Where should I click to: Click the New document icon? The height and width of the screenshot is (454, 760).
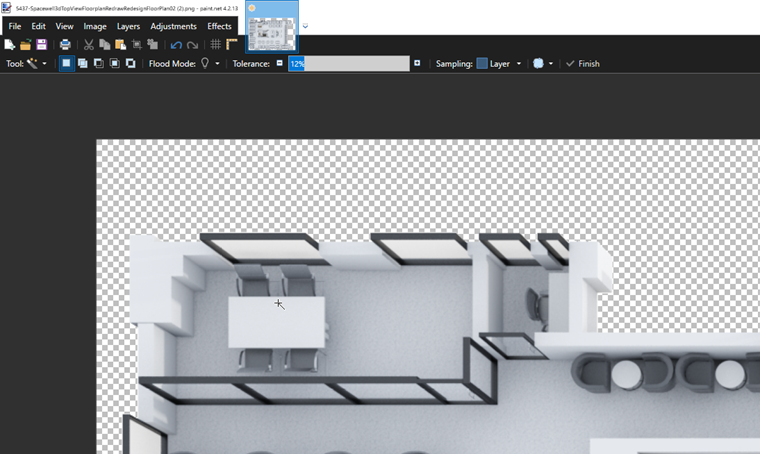[9, 45]
